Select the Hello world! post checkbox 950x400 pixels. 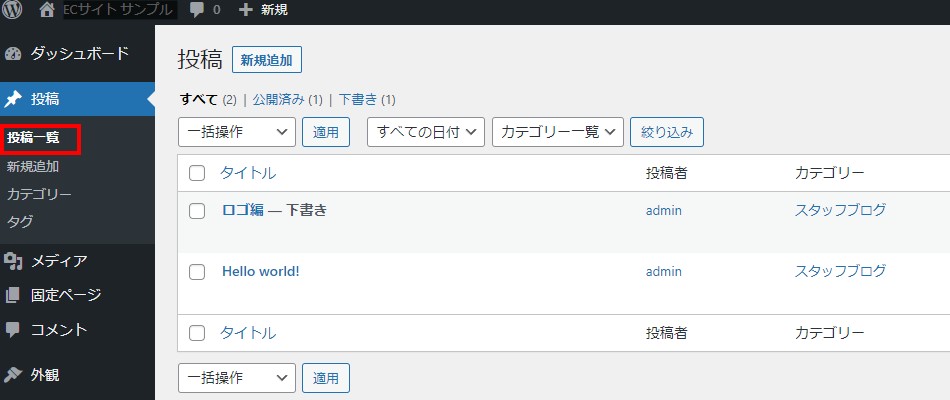(197, 272)
